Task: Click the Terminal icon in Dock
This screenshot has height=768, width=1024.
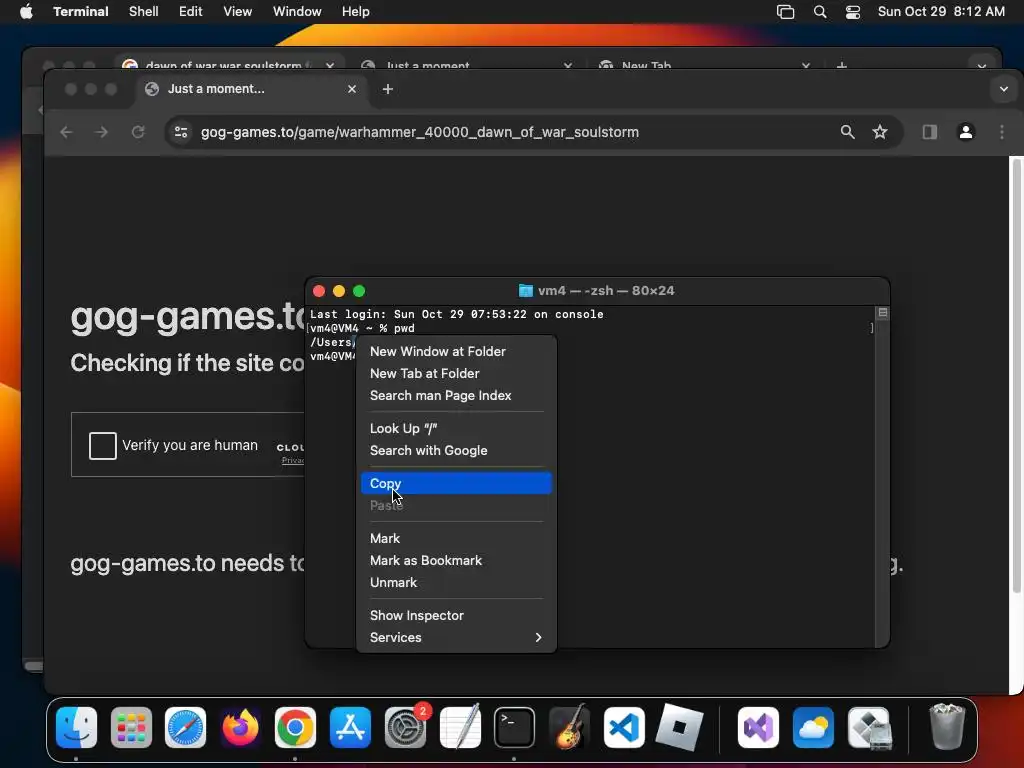Action: coord(514,727)
